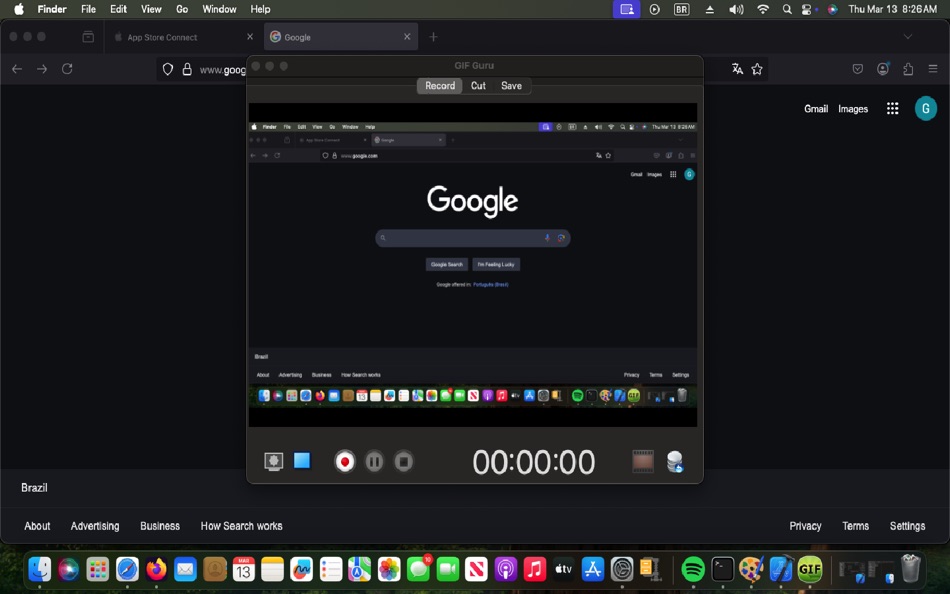Open the Business footer link

point(160,526)
